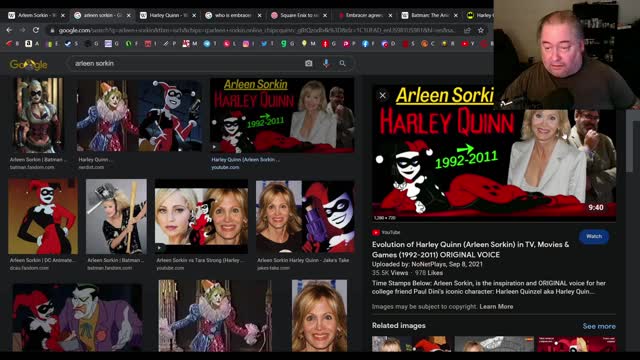Open the nerdist.com clown and Harley thumbnail

click(x=139, y=116)
